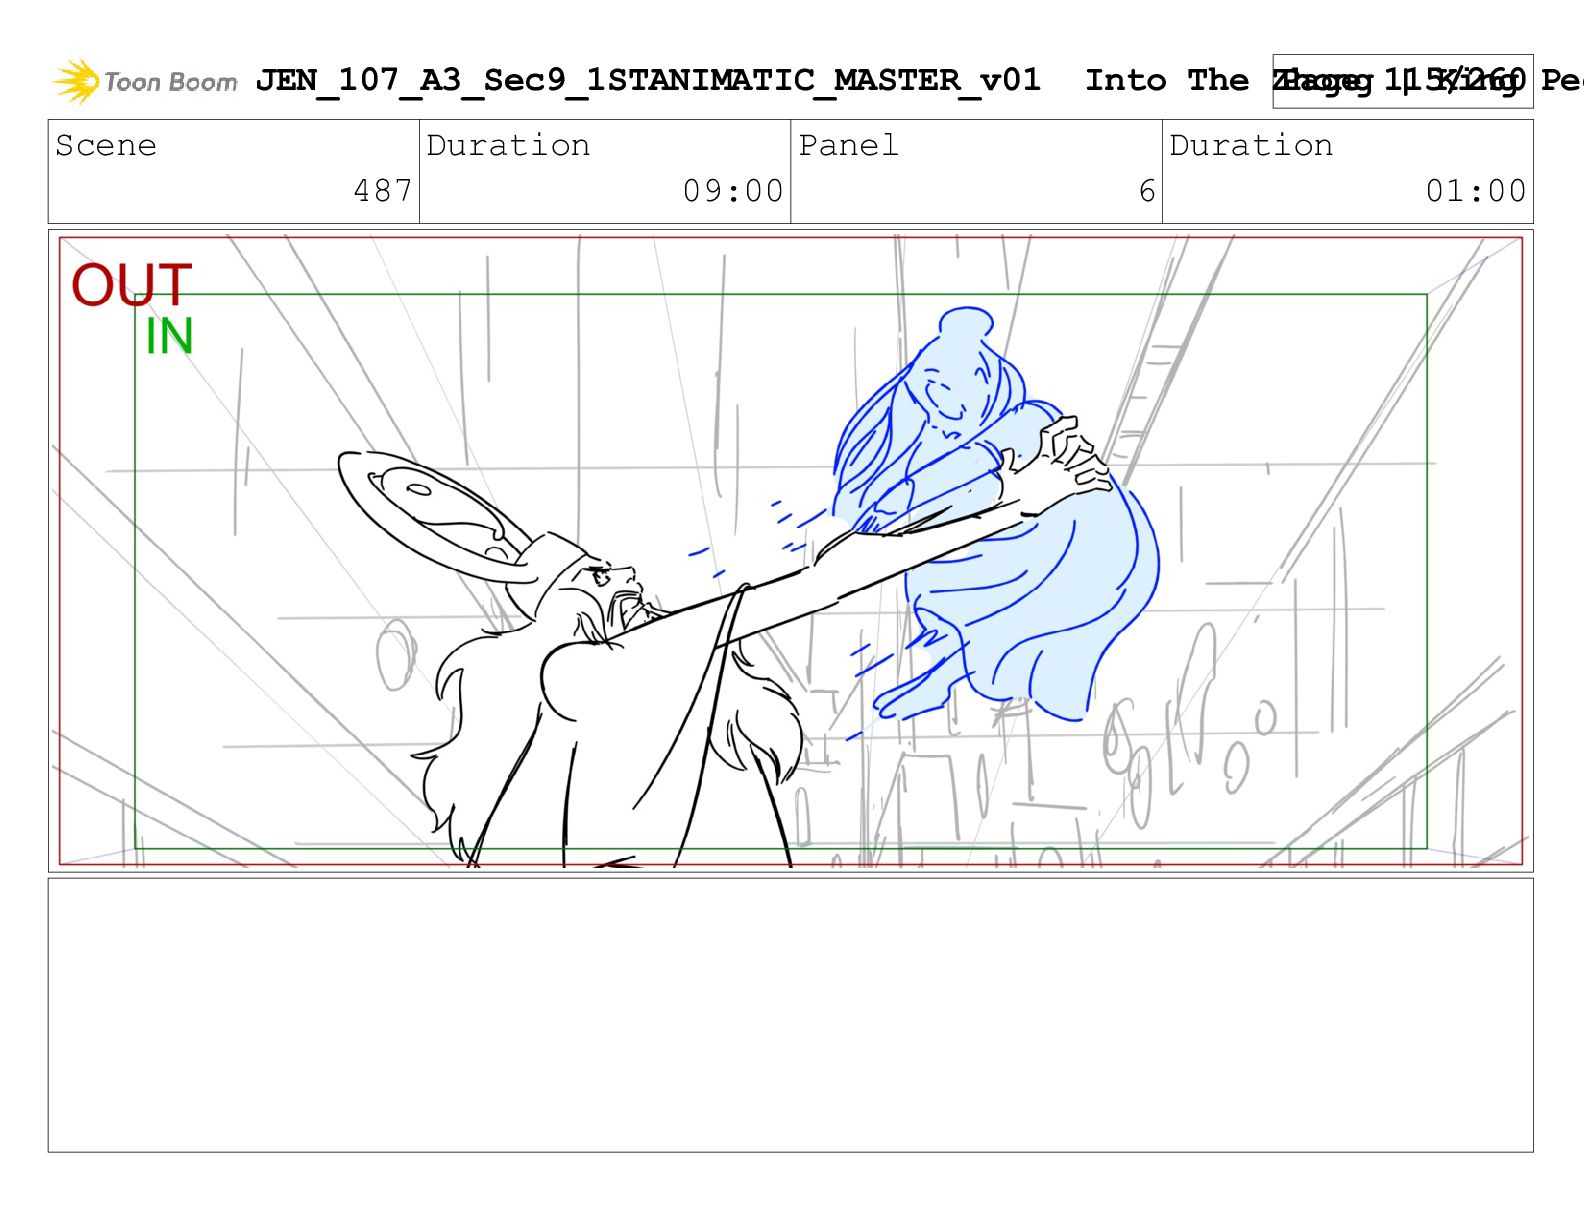Select the scene duration value 09:00

point(733,191)
